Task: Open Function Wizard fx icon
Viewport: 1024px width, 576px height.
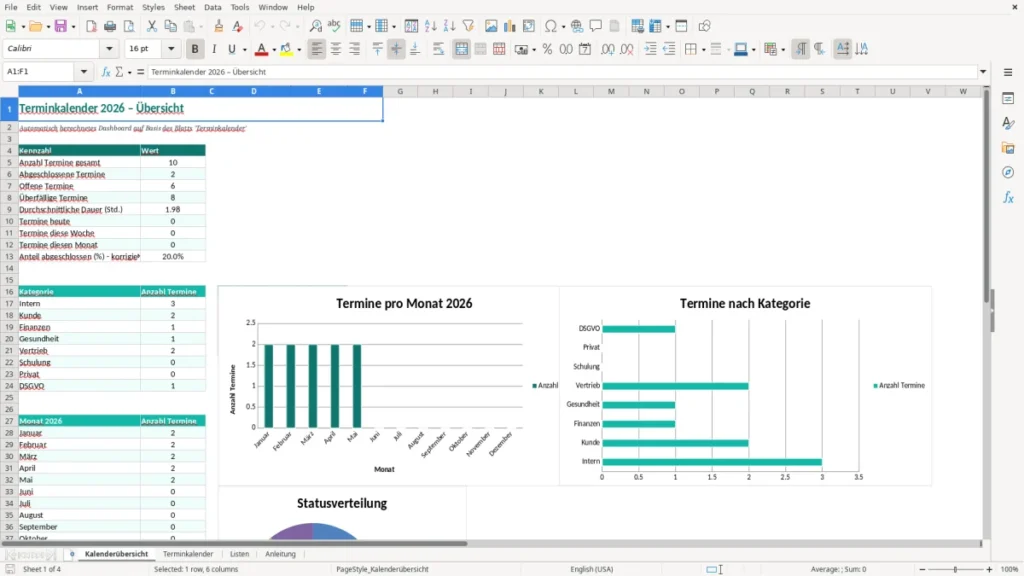Action: pos(106,72)
